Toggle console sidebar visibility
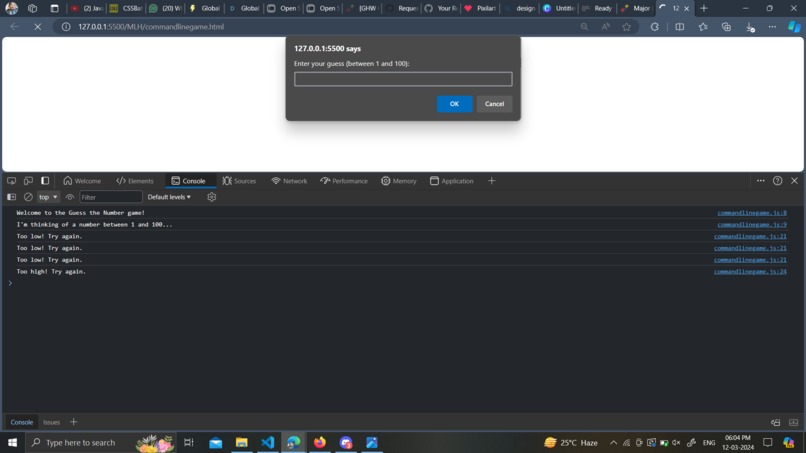The image size is (806, 453). coord(11,197)
